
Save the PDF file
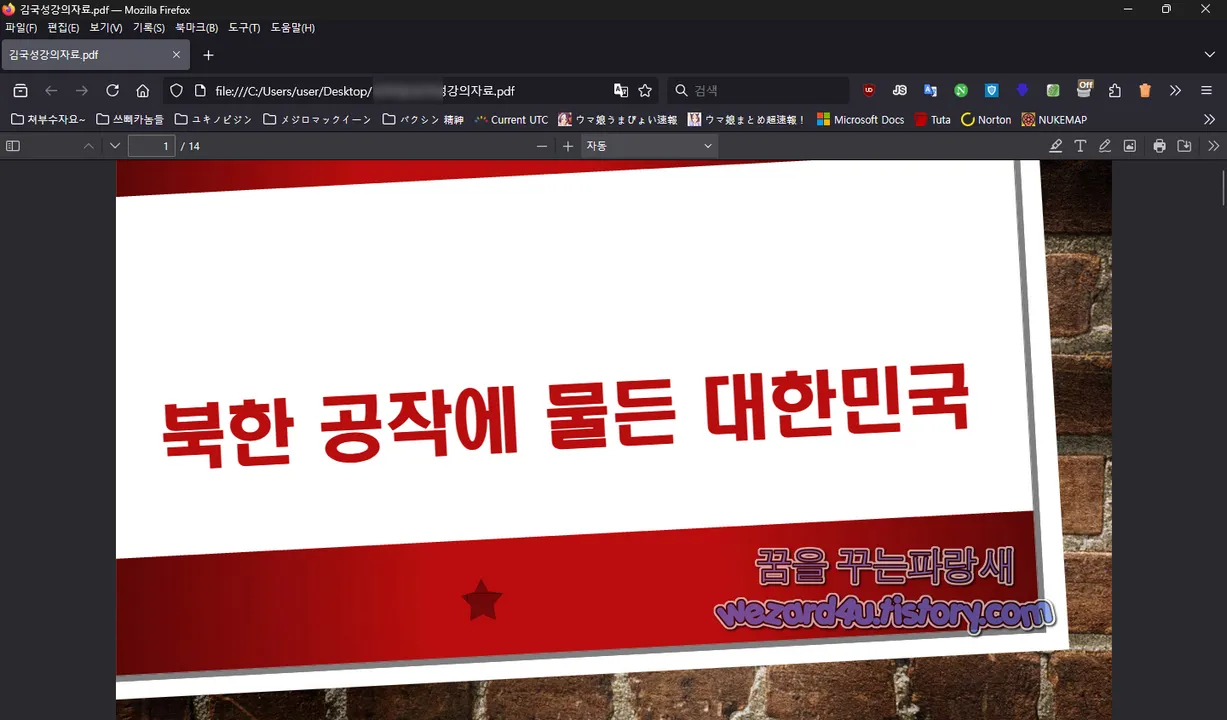1184,145
